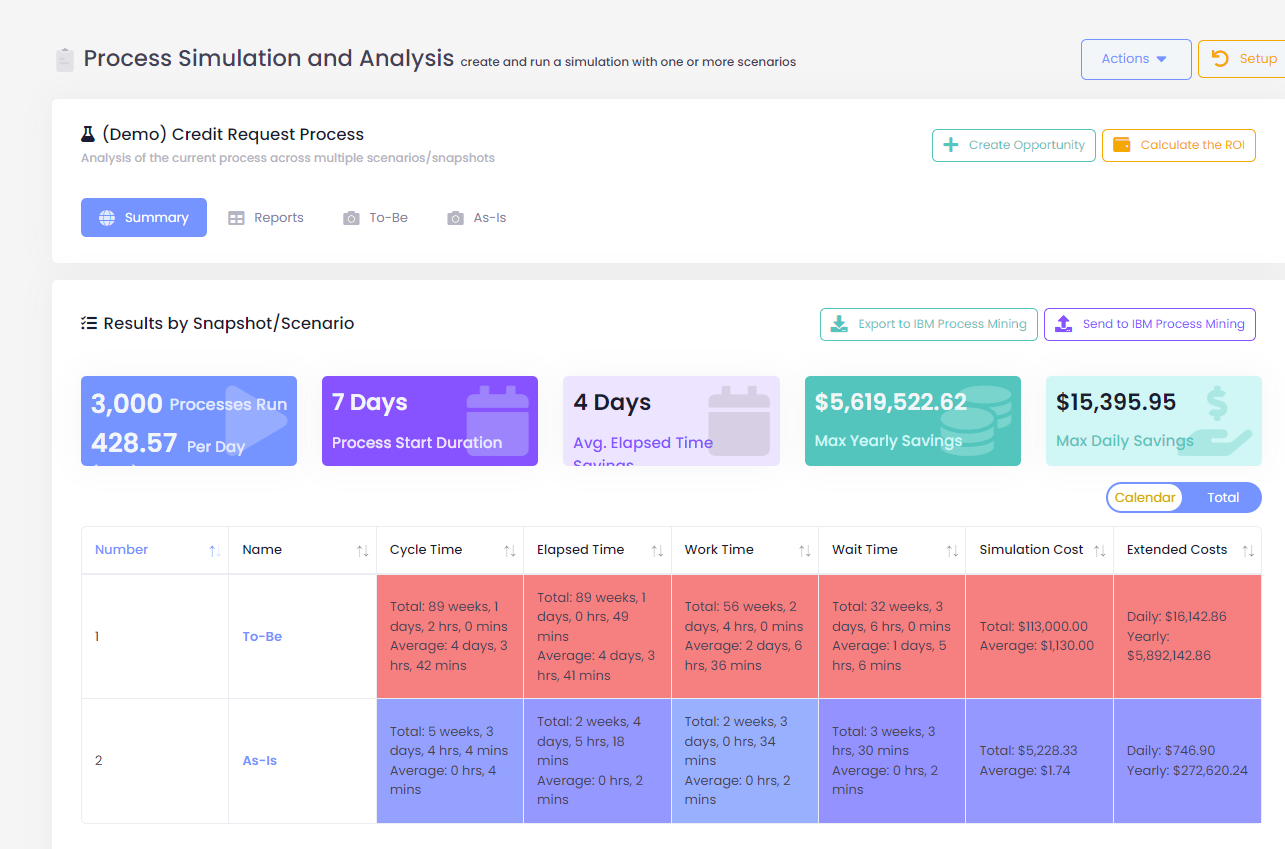Click the Max Yearly Savings card
This screenshot has width=1285, height=849.
(912, 420)
